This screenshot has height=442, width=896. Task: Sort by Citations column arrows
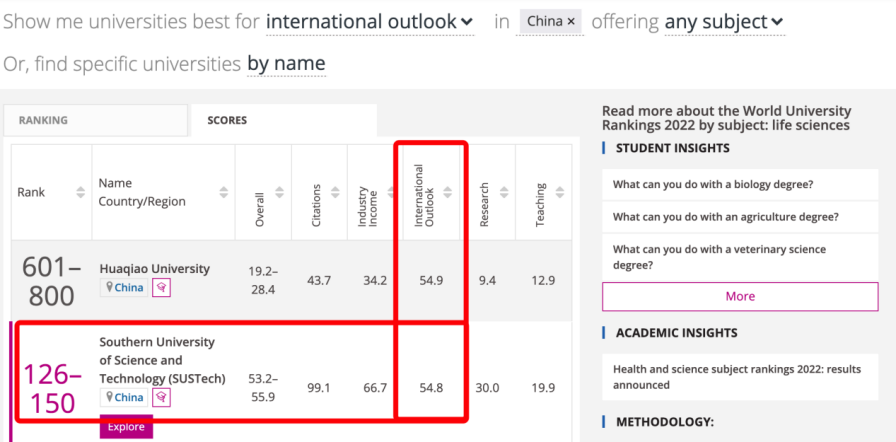(x=335, y=192)
